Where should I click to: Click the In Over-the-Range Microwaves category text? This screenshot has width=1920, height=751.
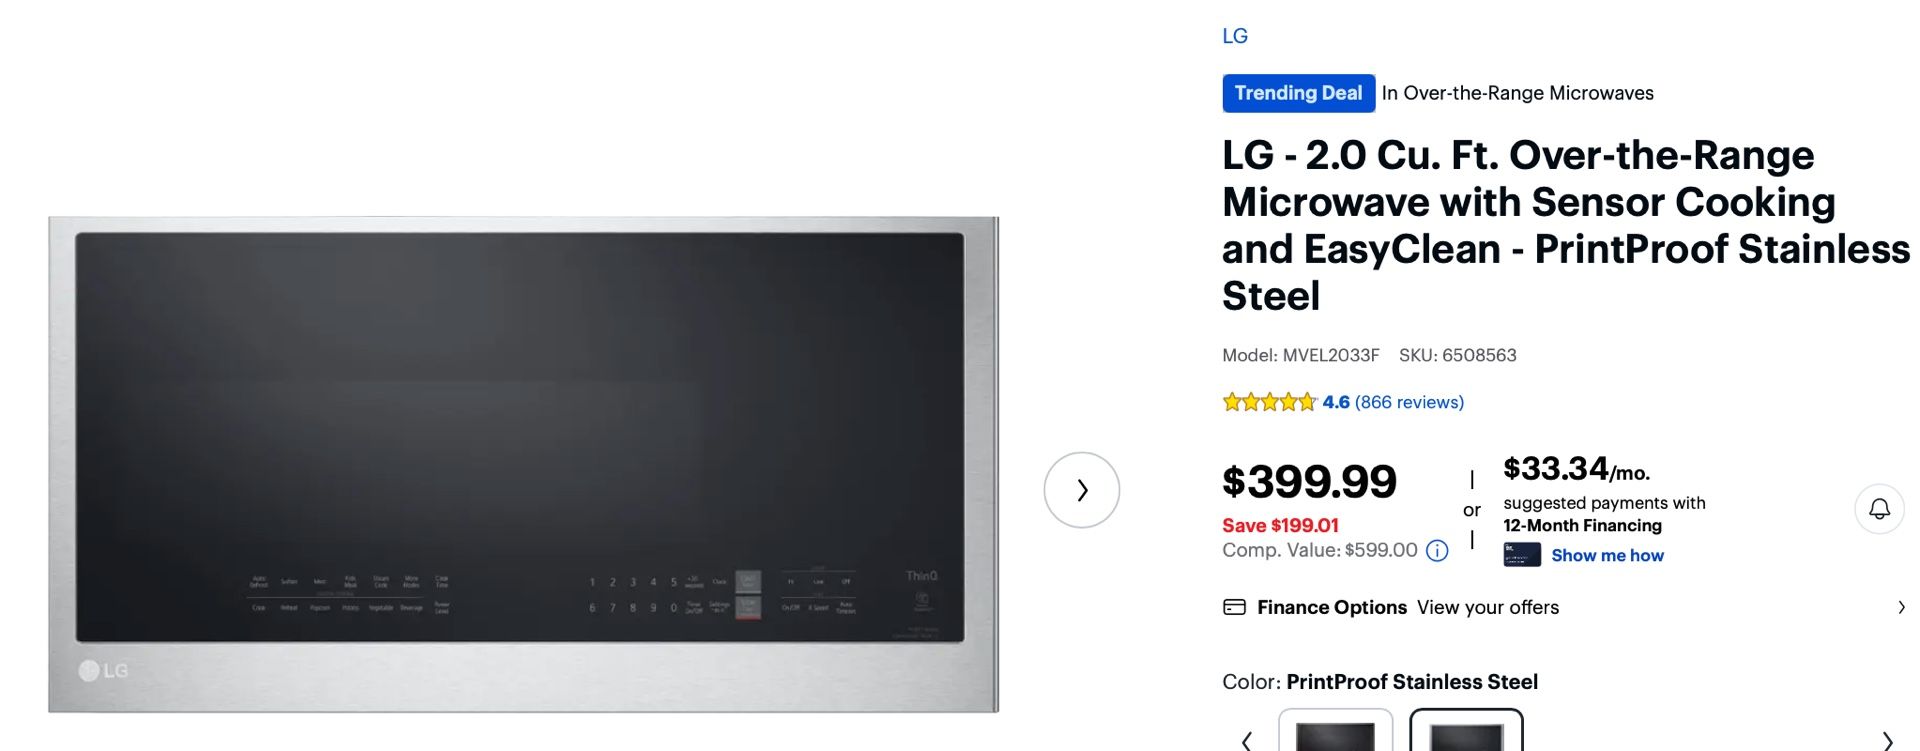point(1517,93)
